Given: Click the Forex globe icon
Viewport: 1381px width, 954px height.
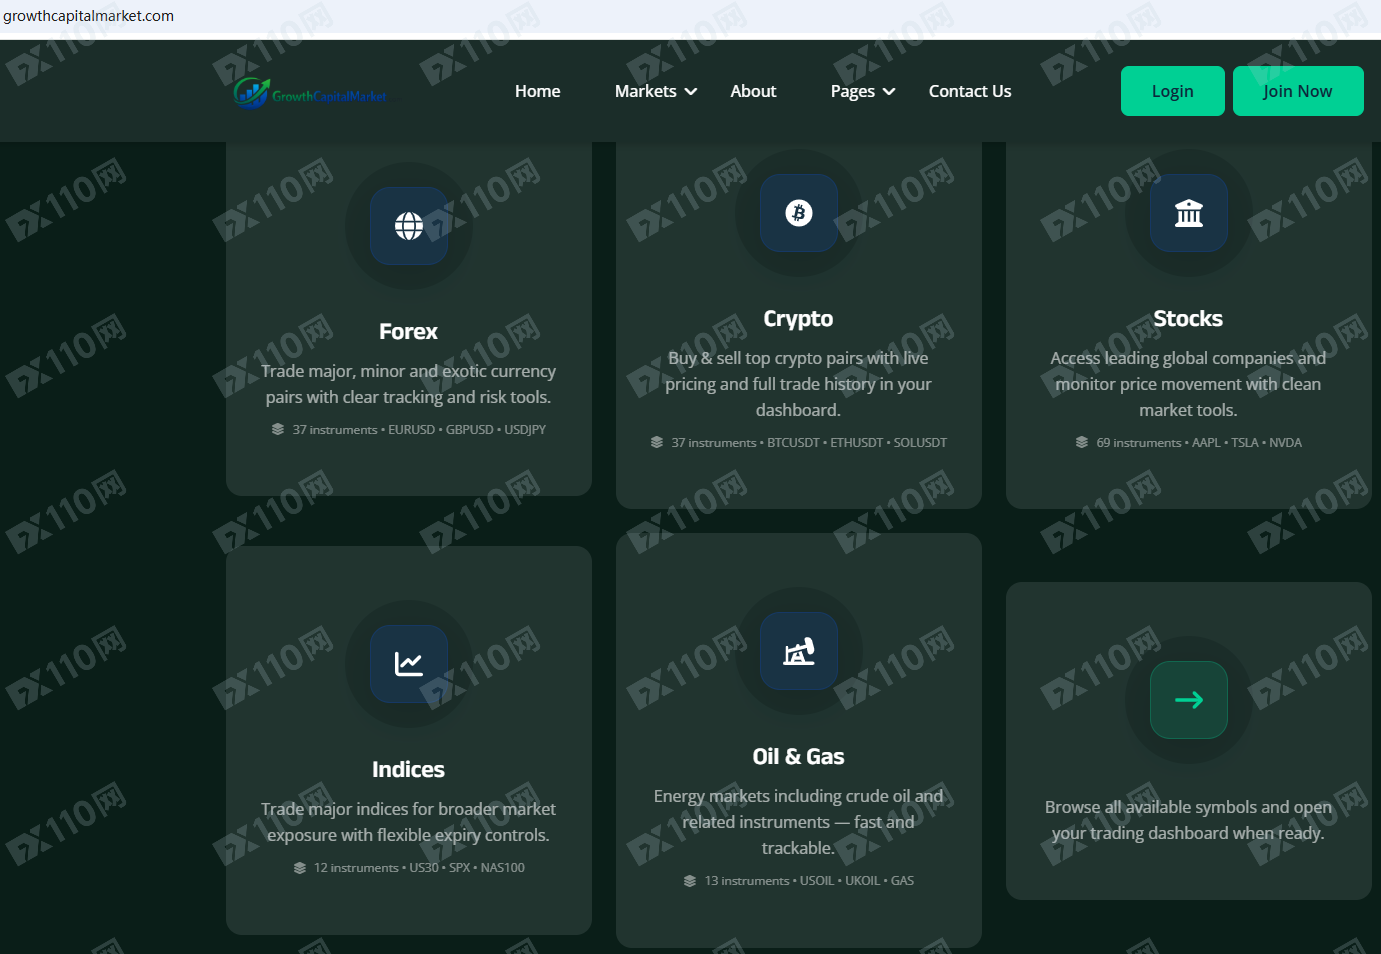Looking at the screenshot, I should click(408, 226).
